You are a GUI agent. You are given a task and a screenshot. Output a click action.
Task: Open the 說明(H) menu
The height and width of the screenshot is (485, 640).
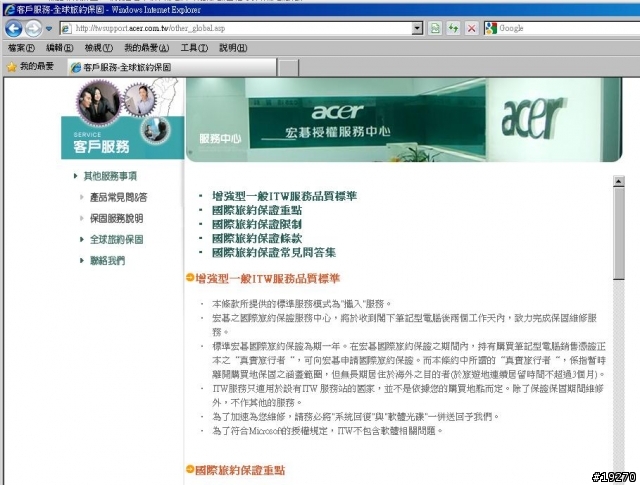coord(233,48)
